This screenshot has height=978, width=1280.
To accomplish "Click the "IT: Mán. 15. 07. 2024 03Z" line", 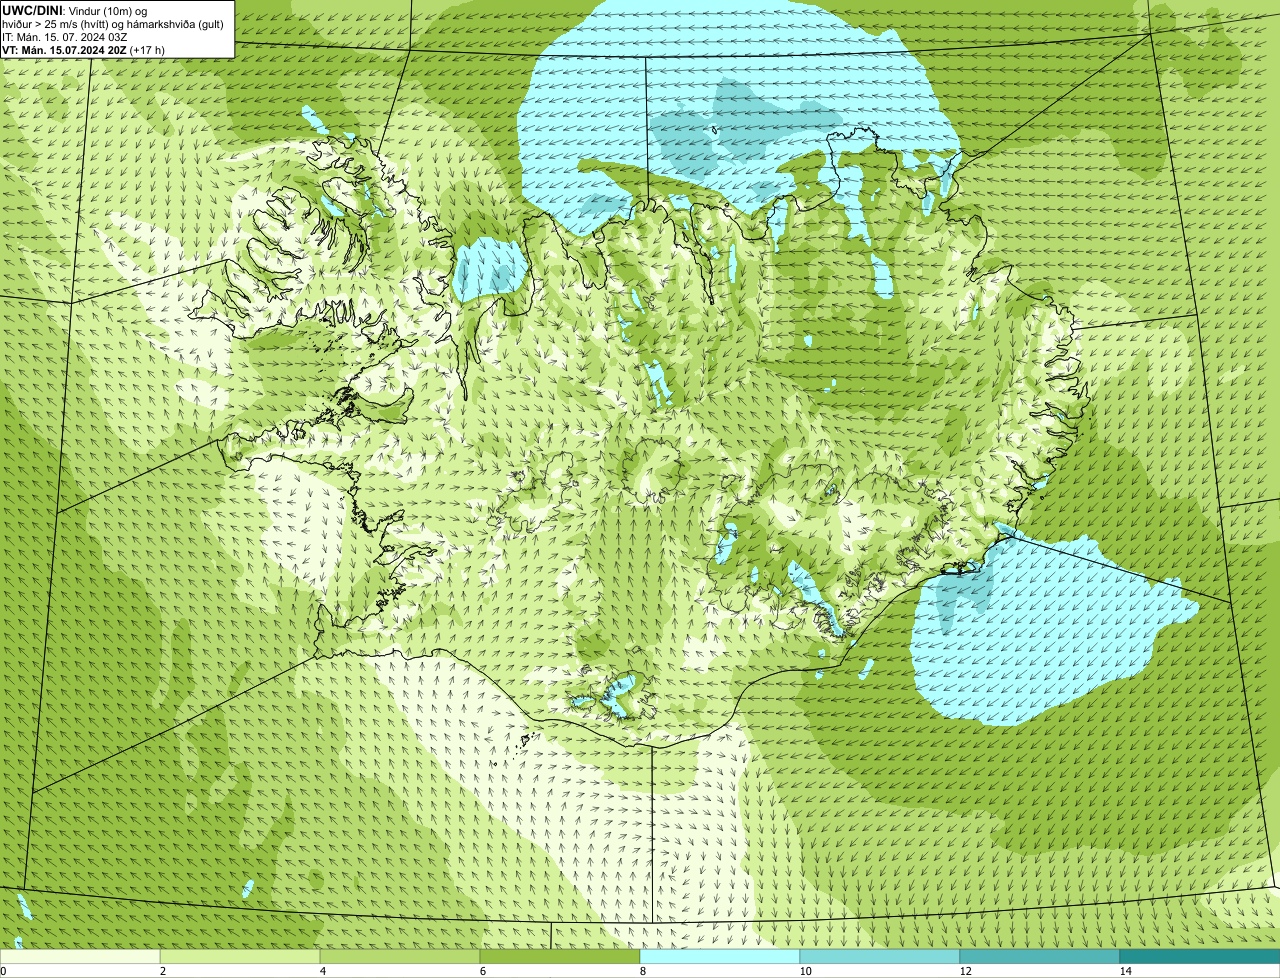I will pyautogui.click(x=65, y=37).
